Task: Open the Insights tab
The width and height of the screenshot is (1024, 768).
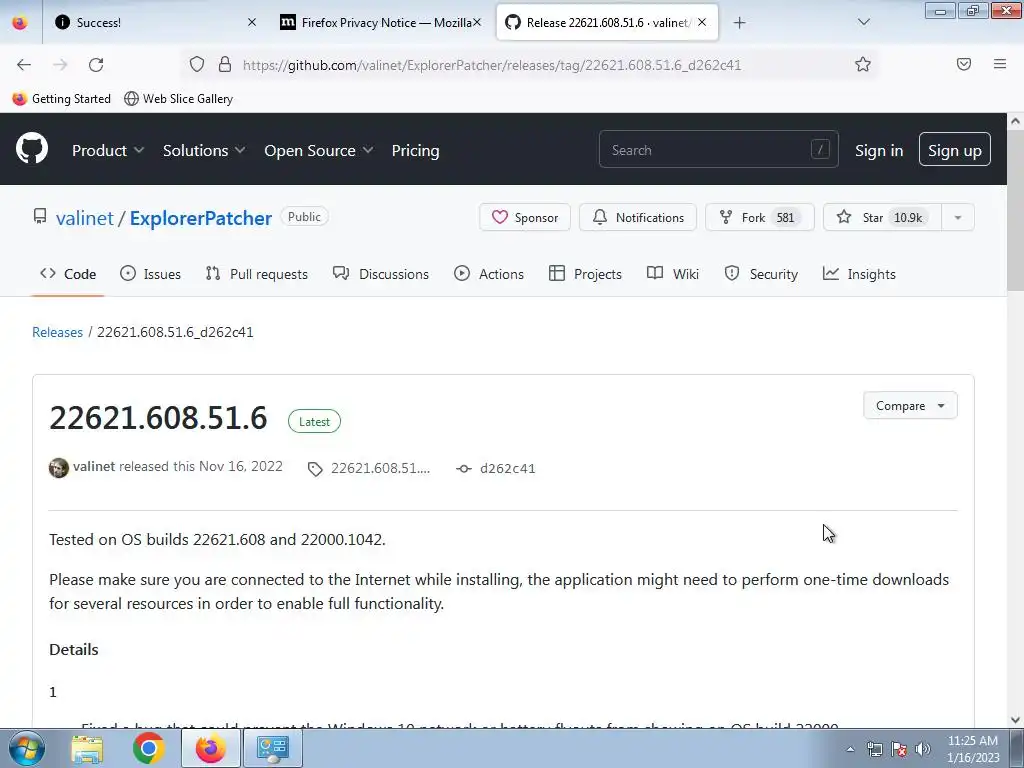Action: click(x=859, y=274)
